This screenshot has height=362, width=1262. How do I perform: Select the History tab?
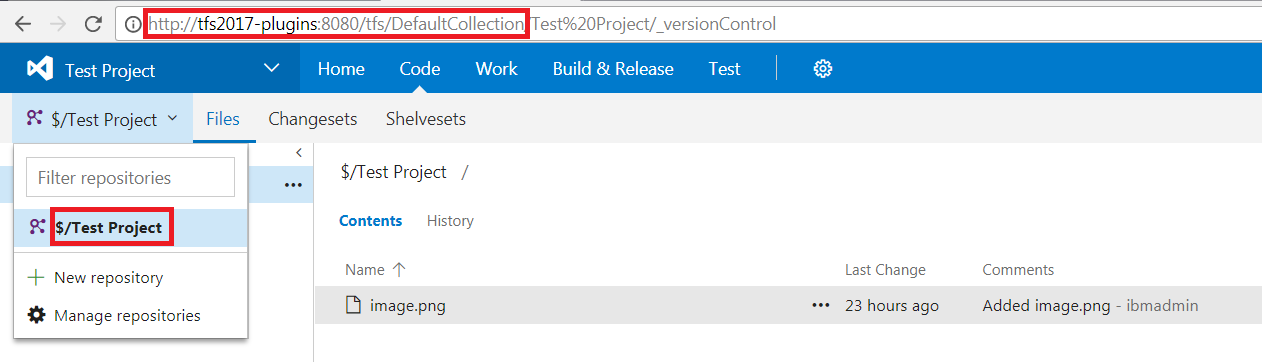(450, 221)
